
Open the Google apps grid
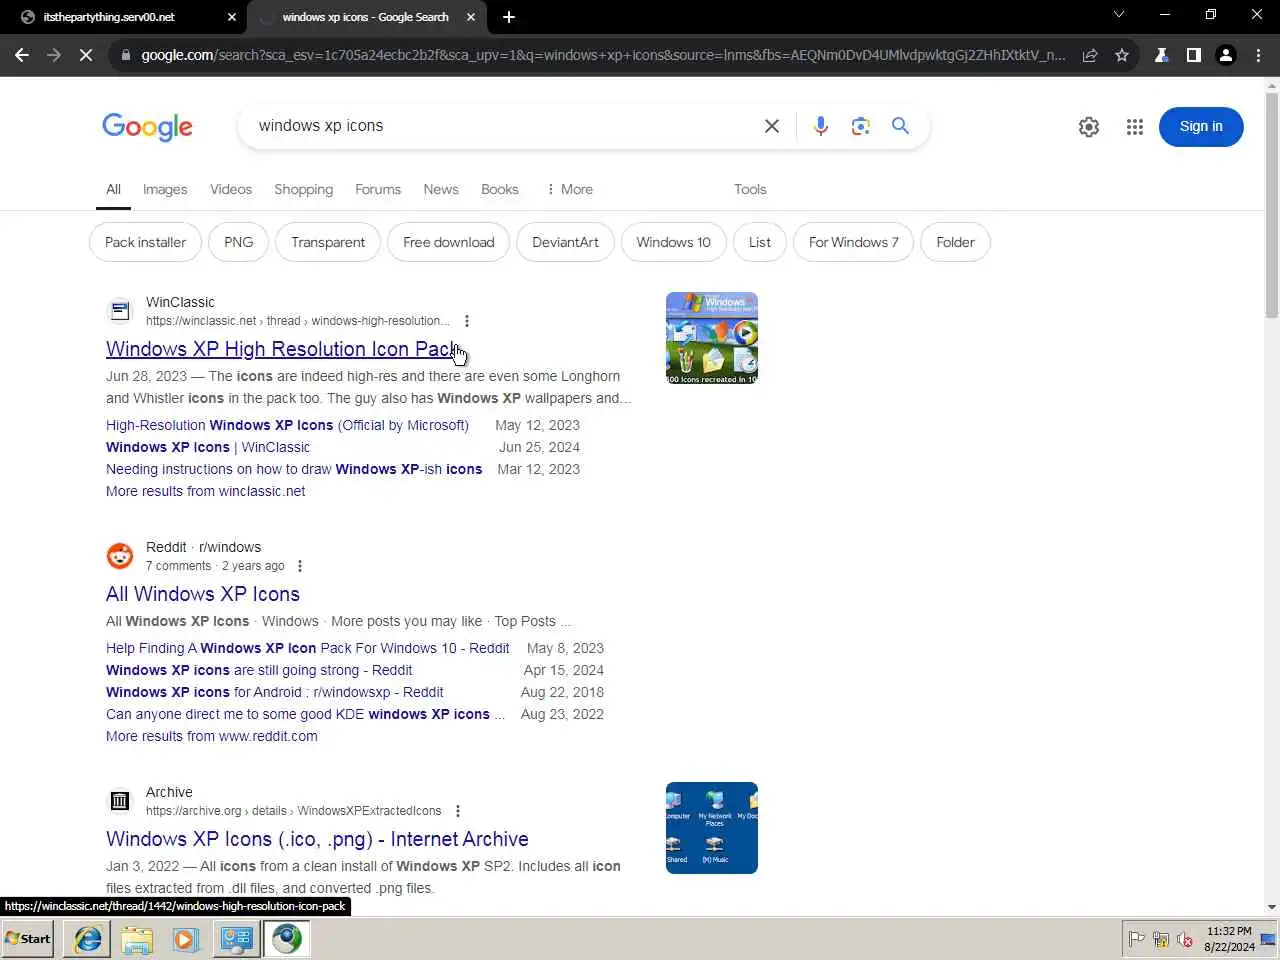1134,127
